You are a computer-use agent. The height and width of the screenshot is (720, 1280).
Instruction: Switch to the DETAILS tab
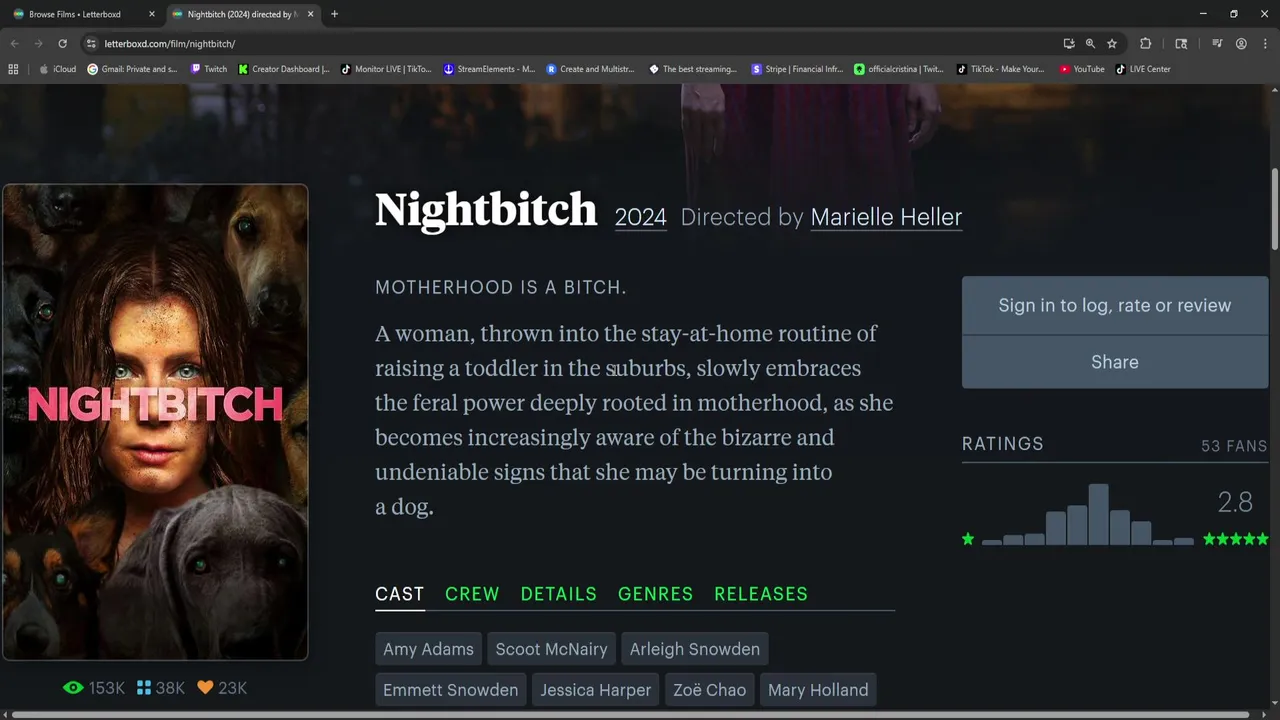point(559,594)
